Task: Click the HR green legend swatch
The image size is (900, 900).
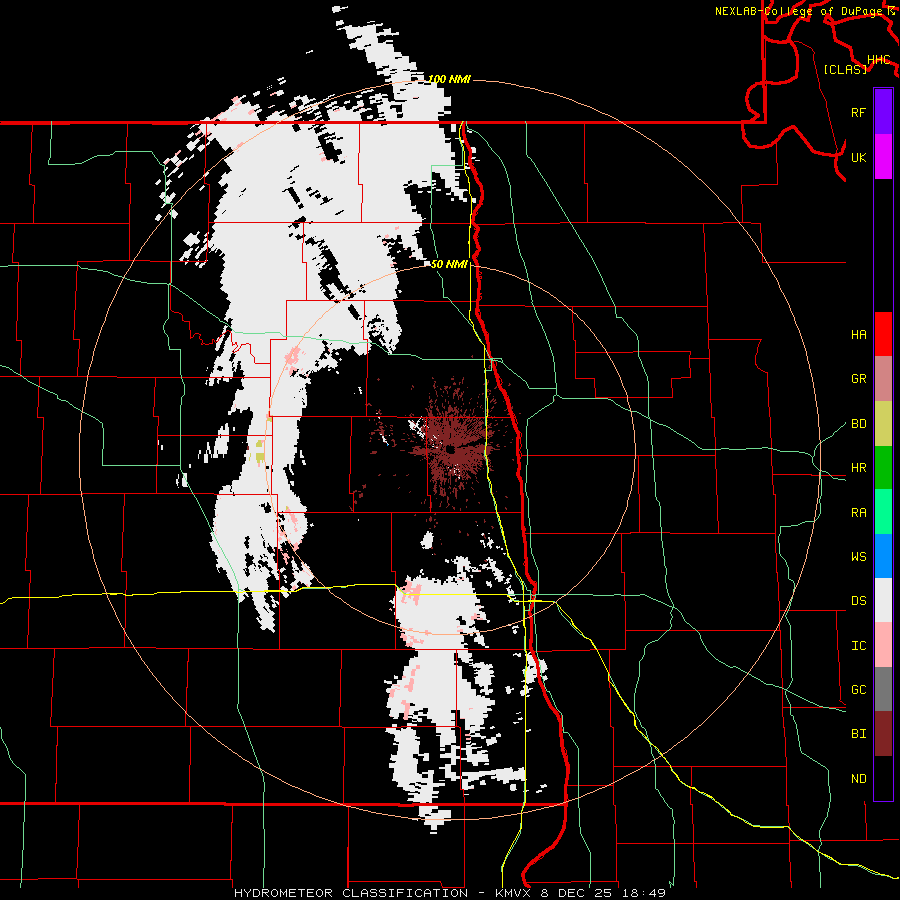Action: coord(883,467)
